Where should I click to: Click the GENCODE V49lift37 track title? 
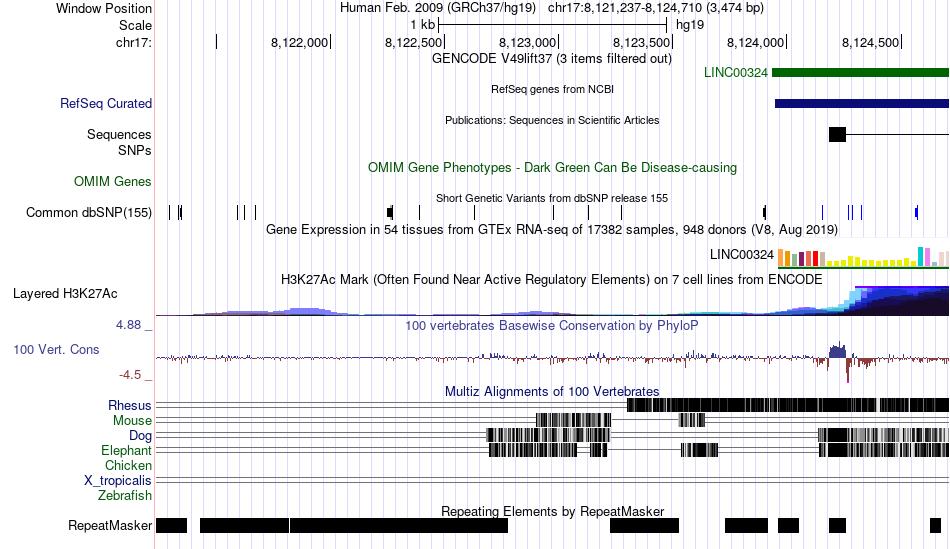(551, 59)
